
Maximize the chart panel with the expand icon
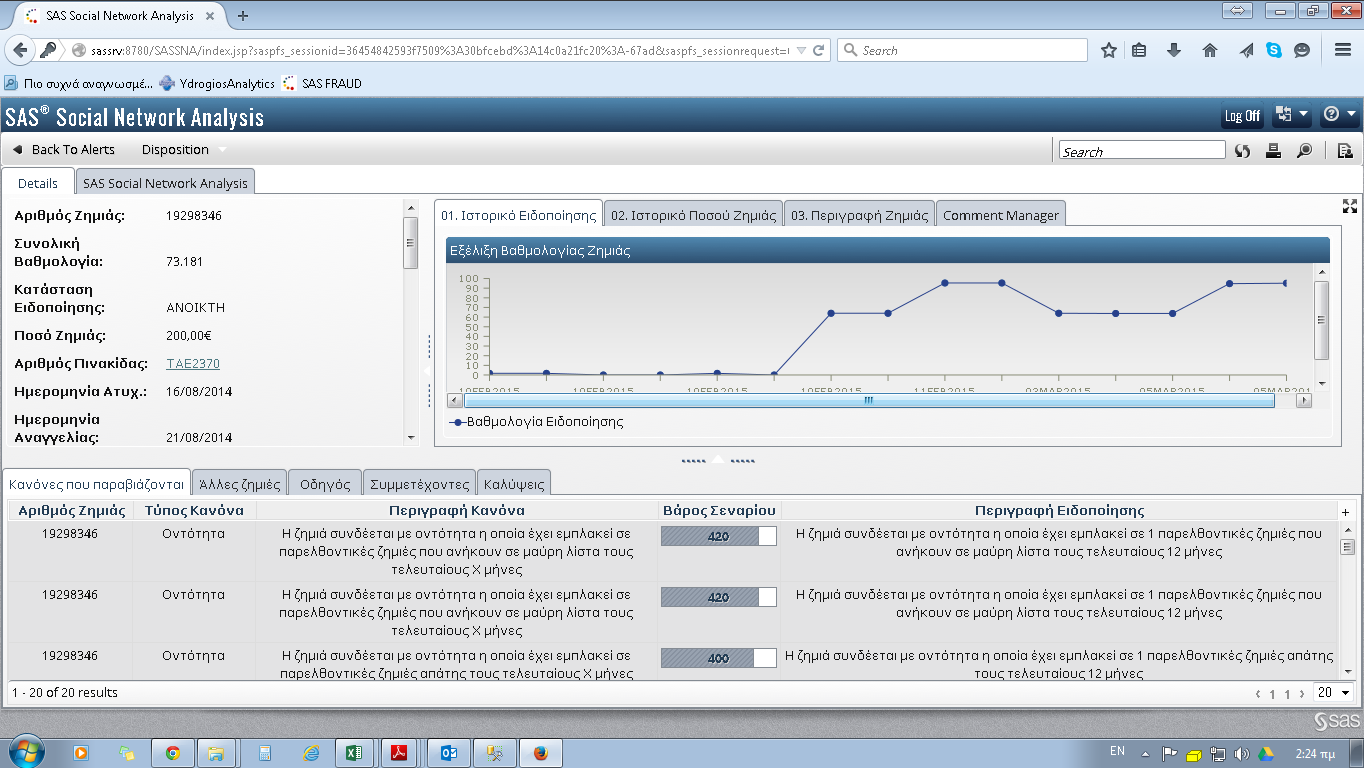click(1350, 206)
